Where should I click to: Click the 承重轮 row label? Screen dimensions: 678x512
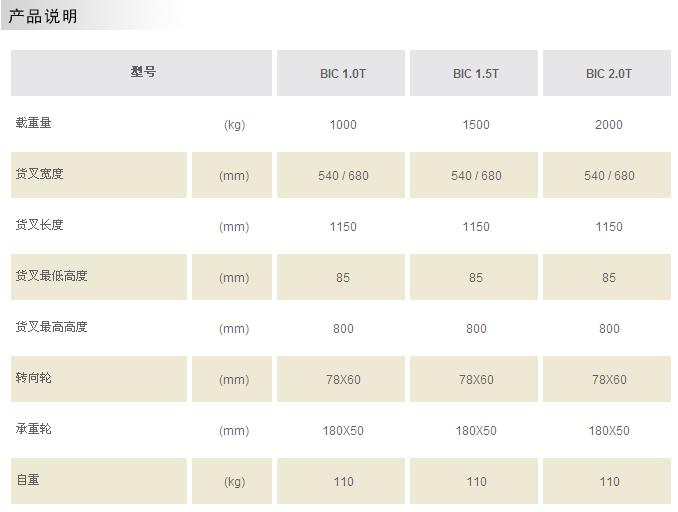(x=33, y=429)
